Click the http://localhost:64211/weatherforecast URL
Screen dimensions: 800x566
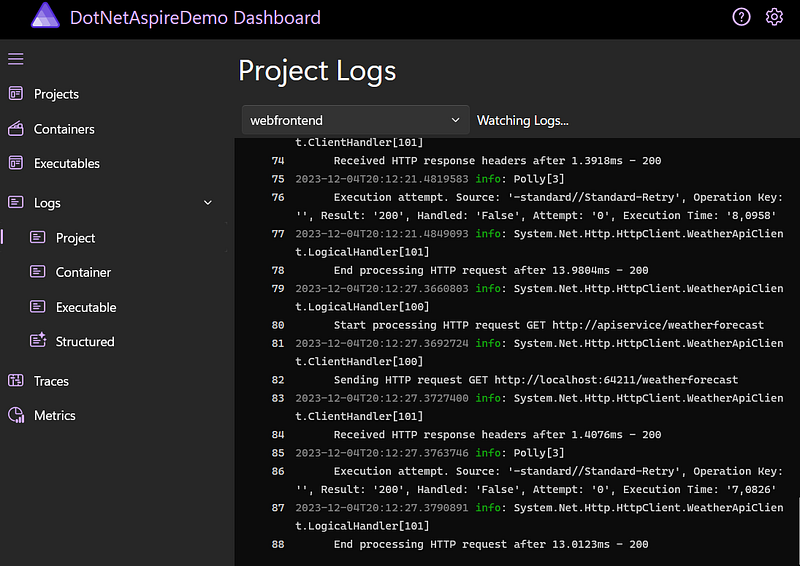[x=616, y=380]
